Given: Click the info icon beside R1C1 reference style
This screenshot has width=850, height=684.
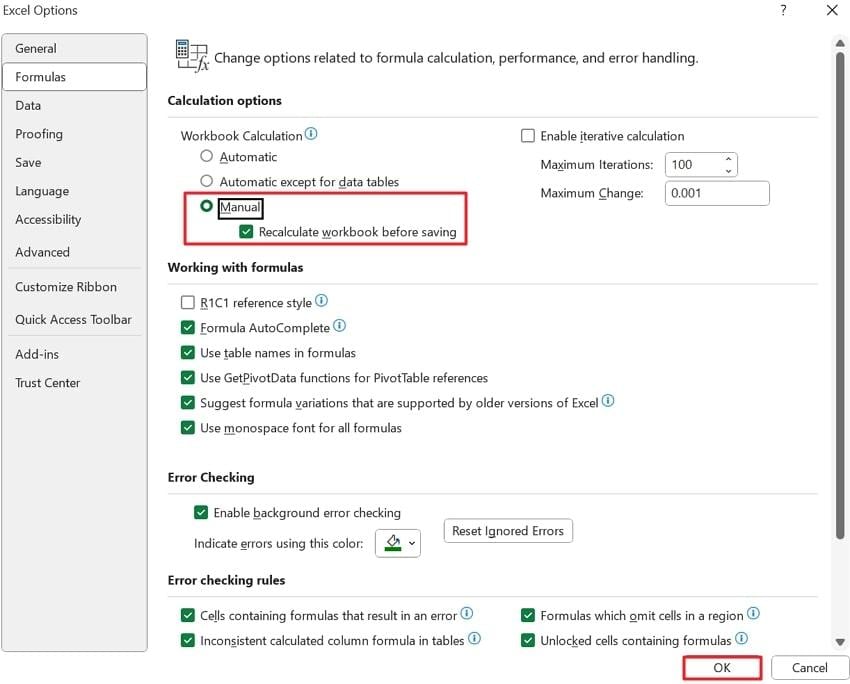Looking at the screenshot, I should click(x=321, y=300).
